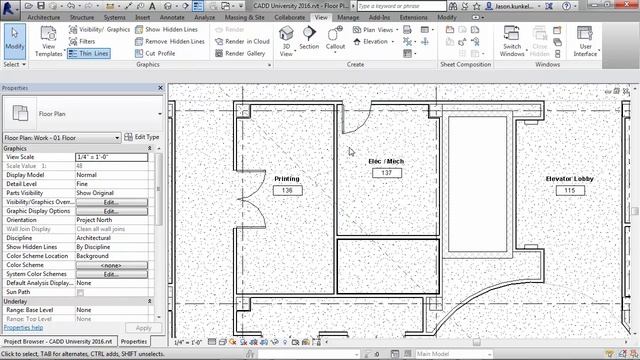640x360 pixels.
Task: Open Render in Cloud
Action: [x=242, y=41]
